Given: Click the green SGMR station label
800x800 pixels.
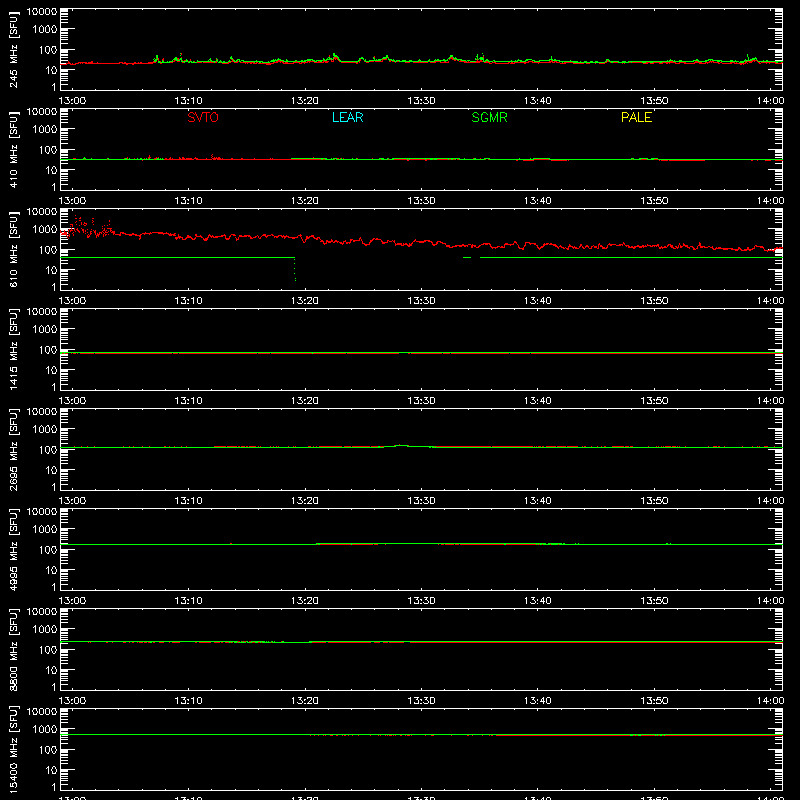Looking at the screenshot, I should coord(489,117).
